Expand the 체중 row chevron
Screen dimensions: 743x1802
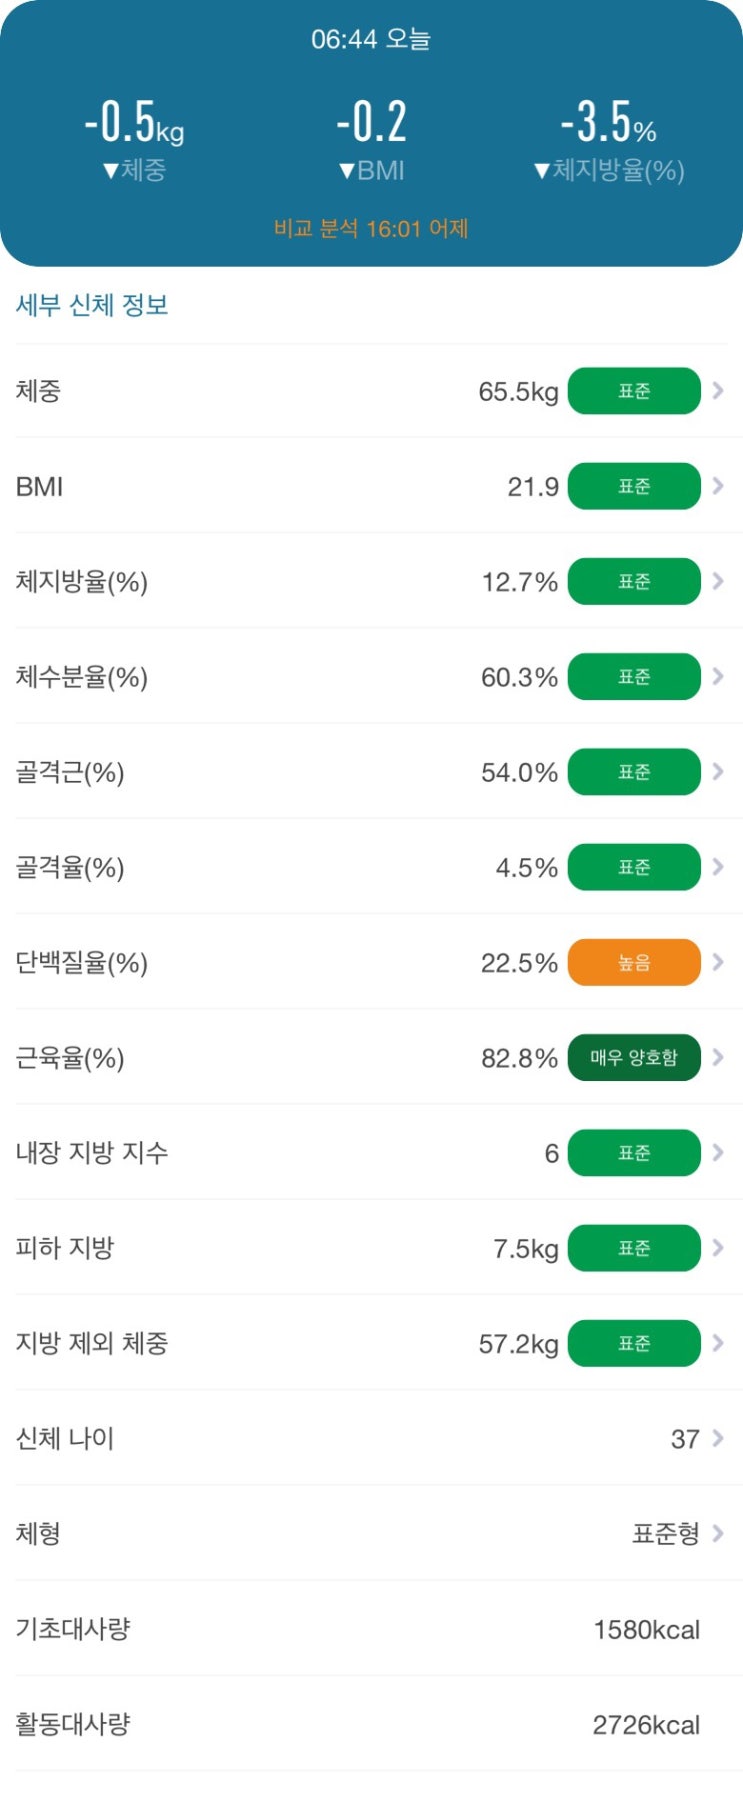pyautogui.click(x=718, y=390)
